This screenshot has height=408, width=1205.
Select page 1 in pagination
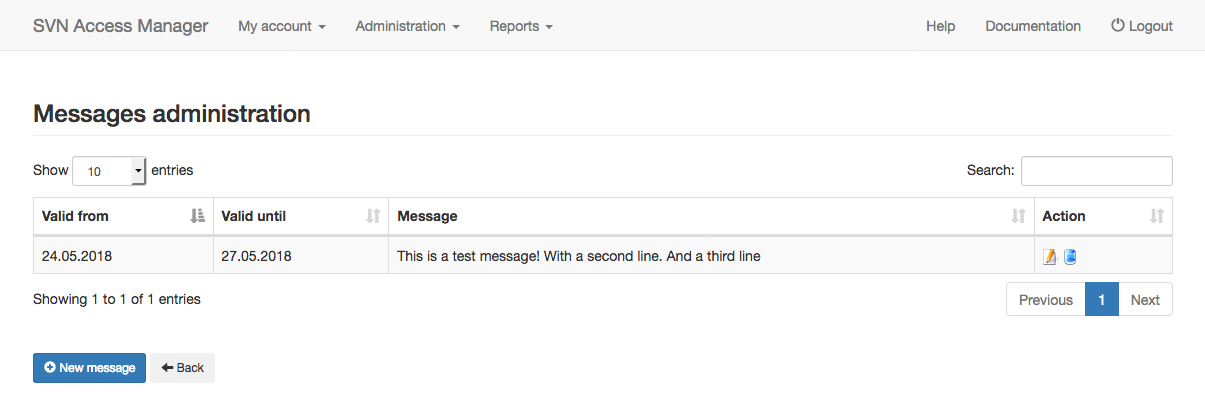(1101, 300)
